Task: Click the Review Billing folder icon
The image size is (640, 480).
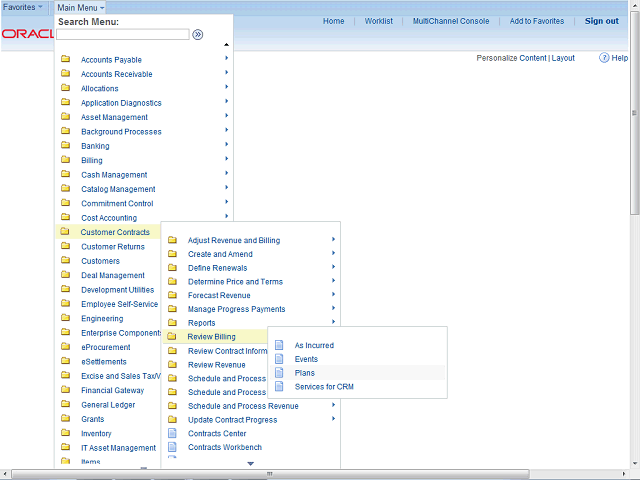Action: click(x=172, y=336)
